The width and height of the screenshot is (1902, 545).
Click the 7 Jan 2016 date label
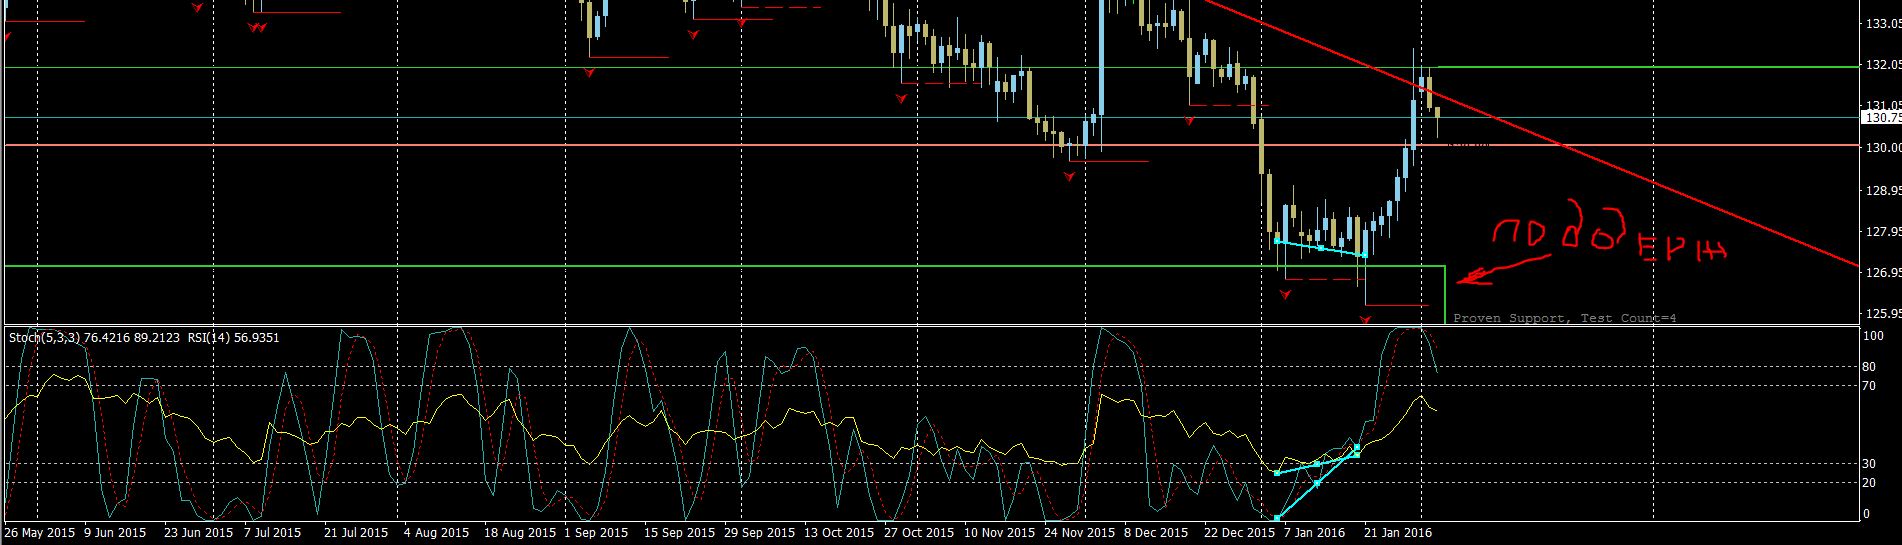pos(1314,533)
